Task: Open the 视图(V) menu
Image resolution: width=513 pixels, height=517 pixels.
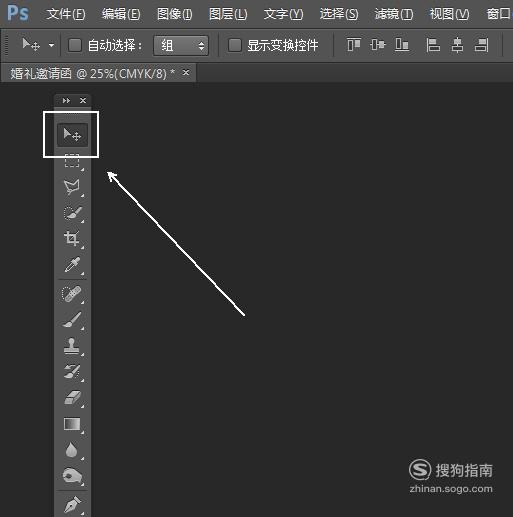Action: coord(449,14)
